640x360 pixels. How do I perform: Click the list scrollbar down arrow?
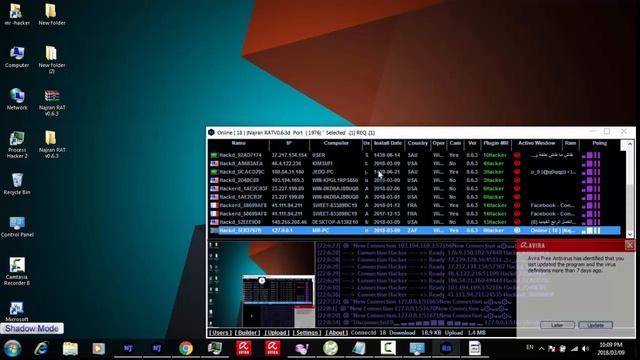pos(629,234)
